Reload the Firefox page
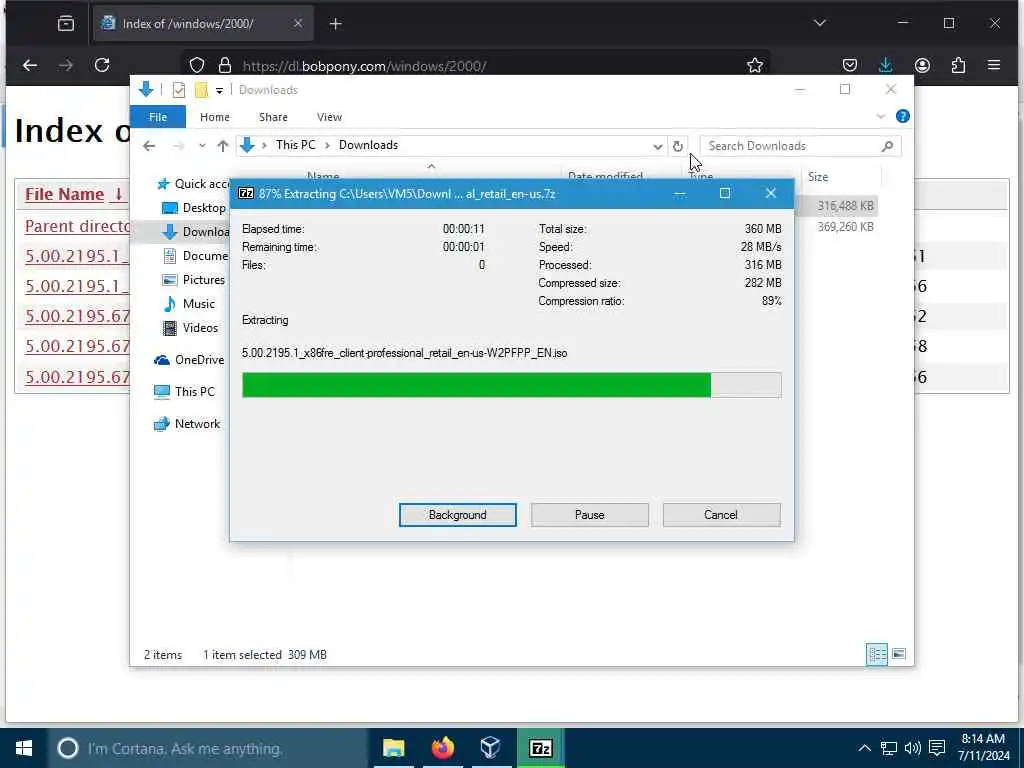 click(x=102, y=65)
